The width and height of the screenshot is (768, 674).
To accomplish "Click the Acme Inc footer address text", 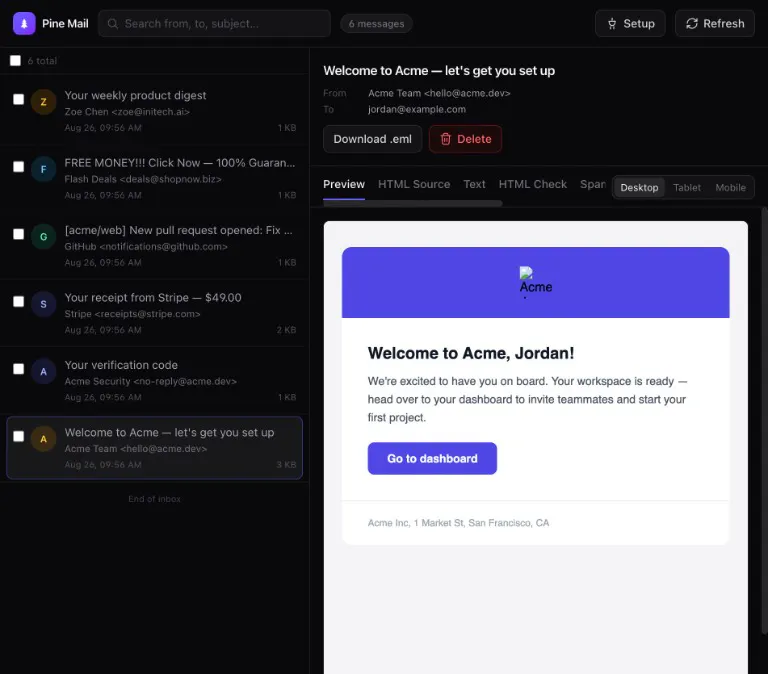I will pyautogui.click(x=458, y=523).
